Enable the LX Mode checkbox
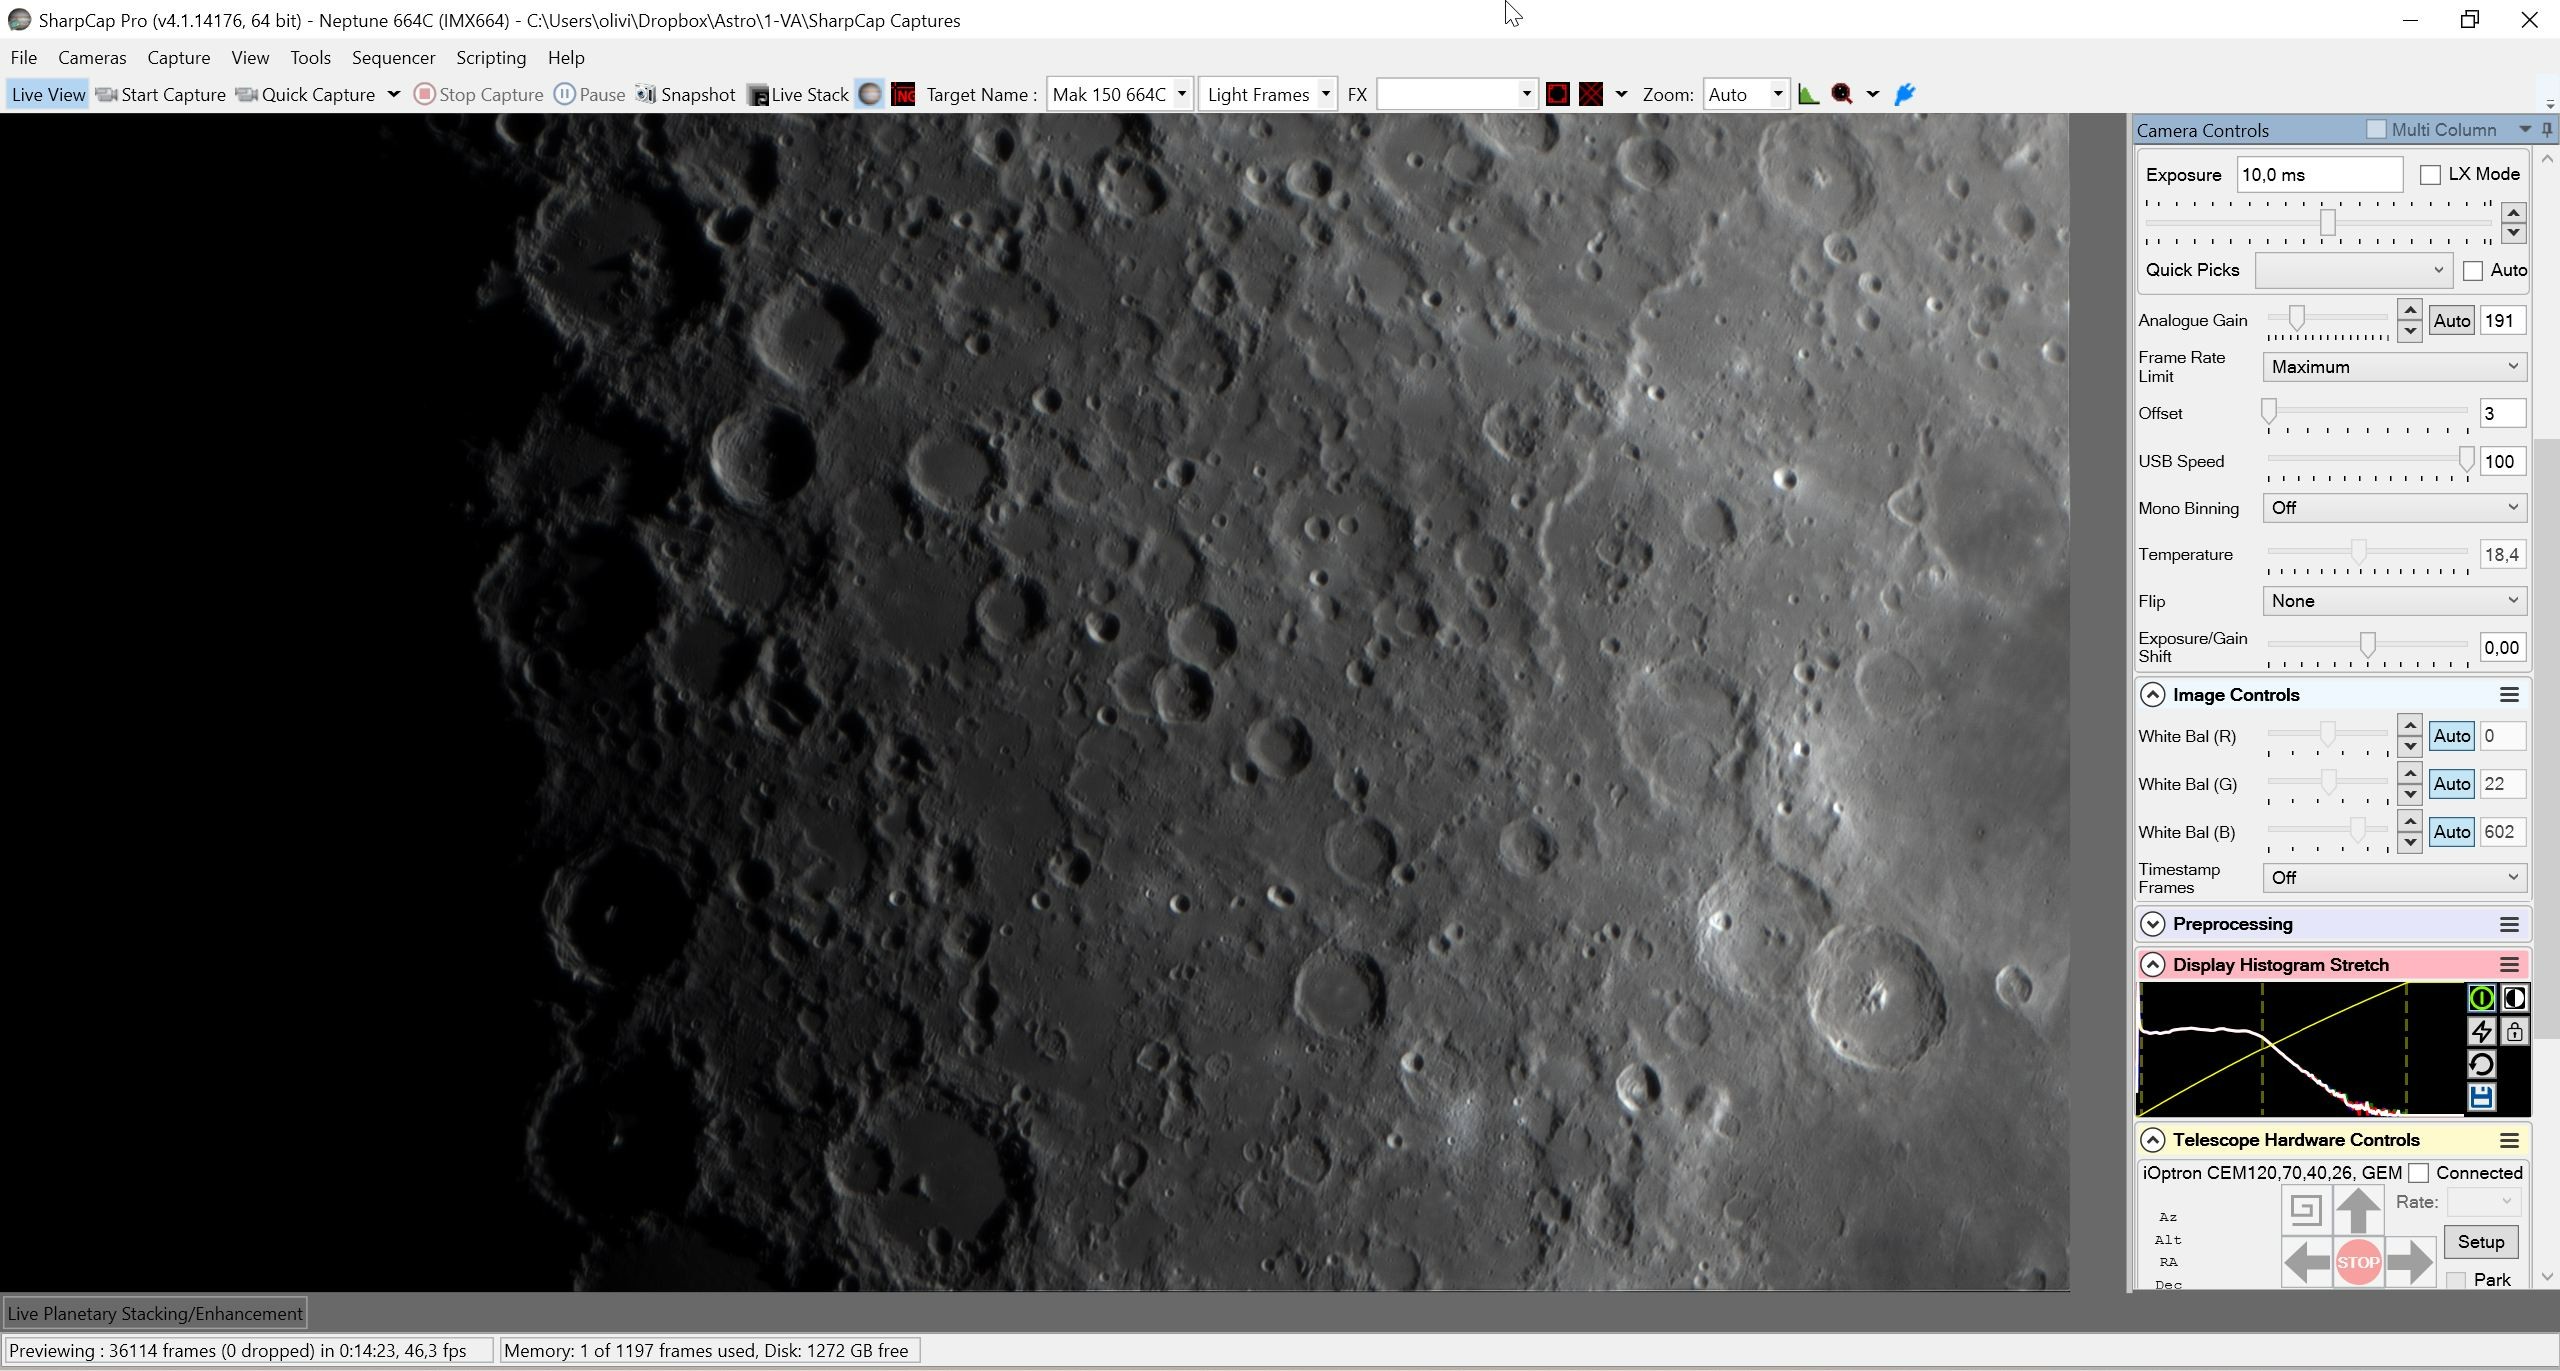2560x1371 pixels. coord(2429,175)
